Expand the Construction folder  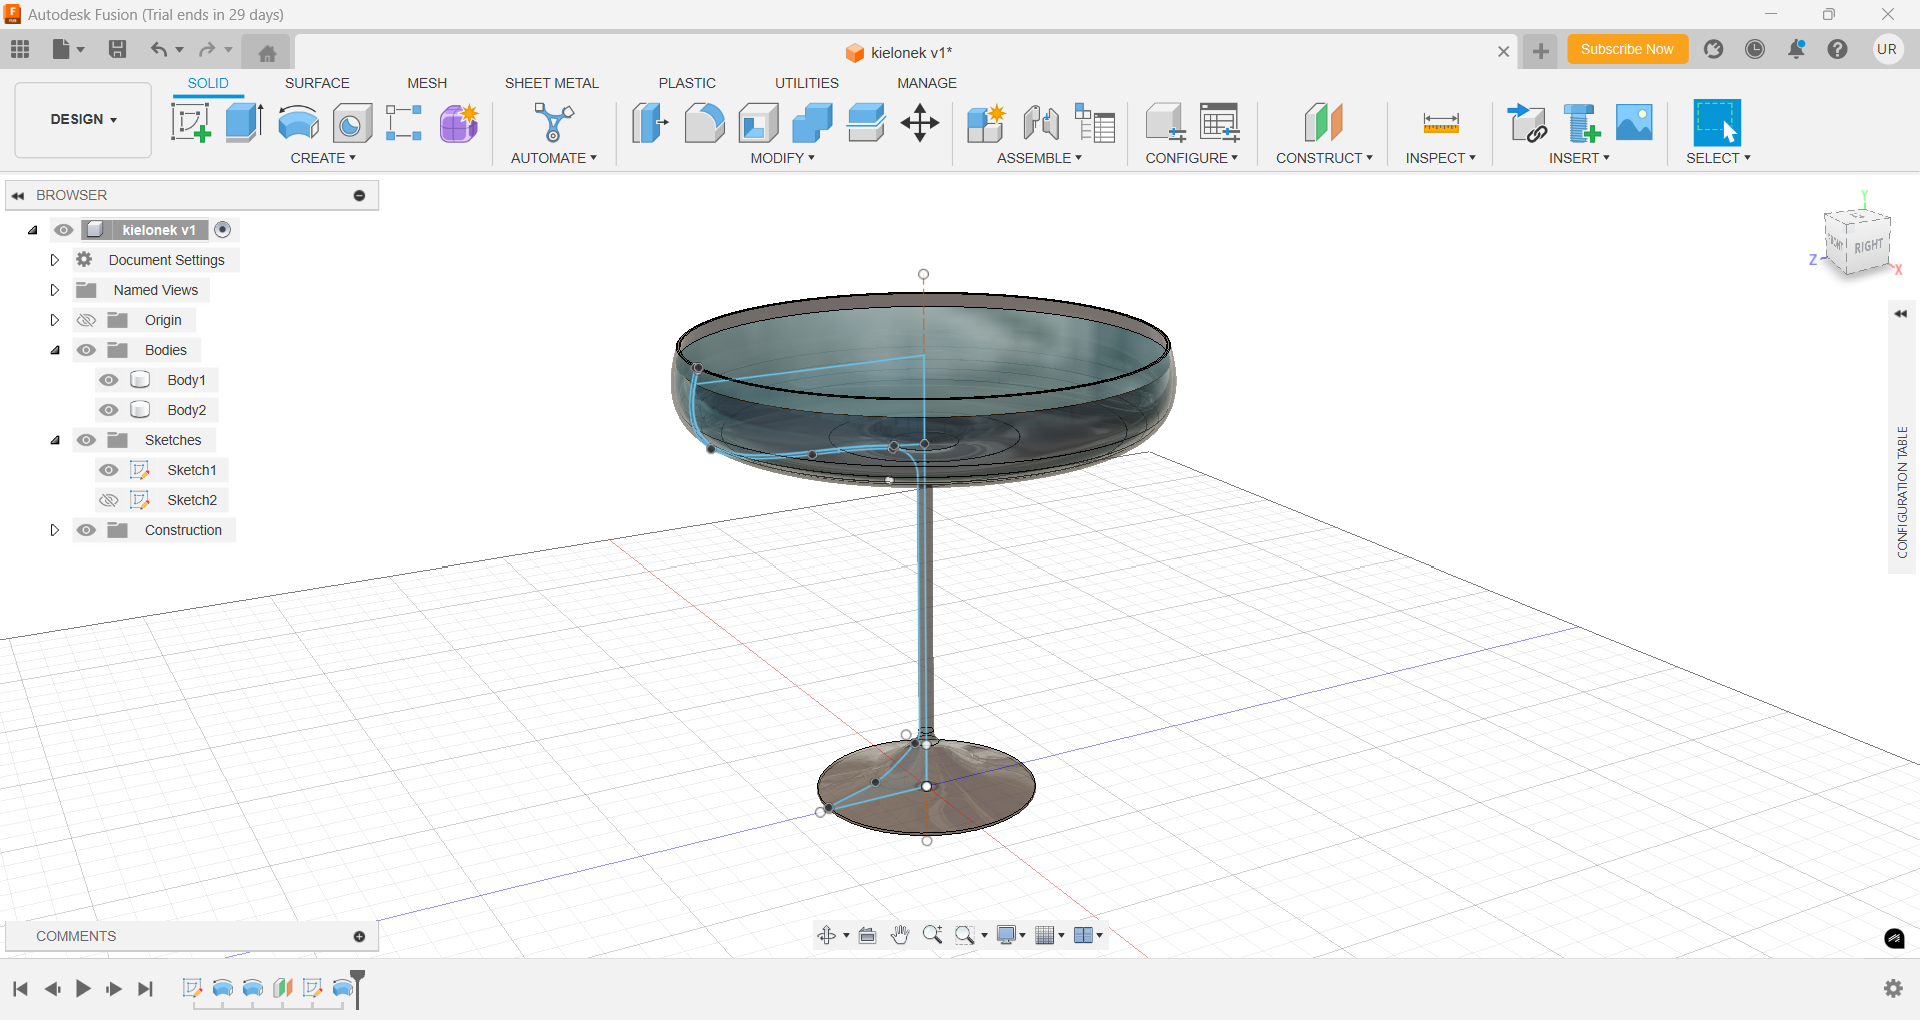pos(55,530)
